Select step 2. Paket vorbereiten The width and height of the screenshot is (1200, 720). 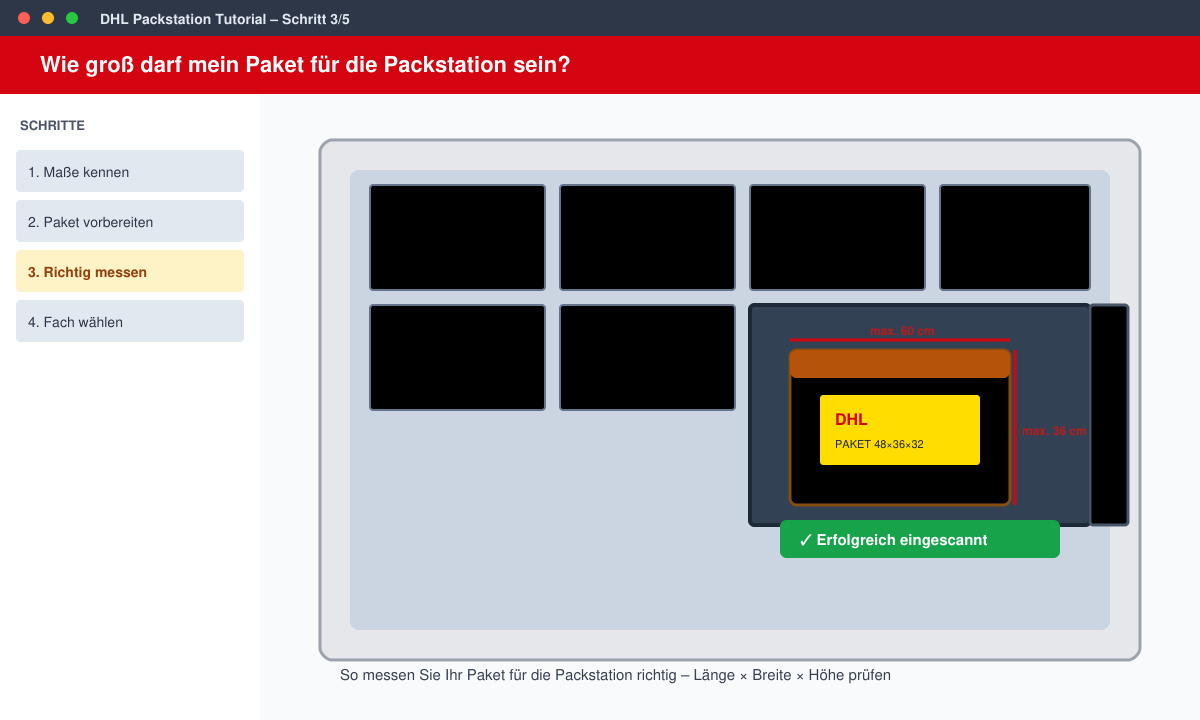130,221
